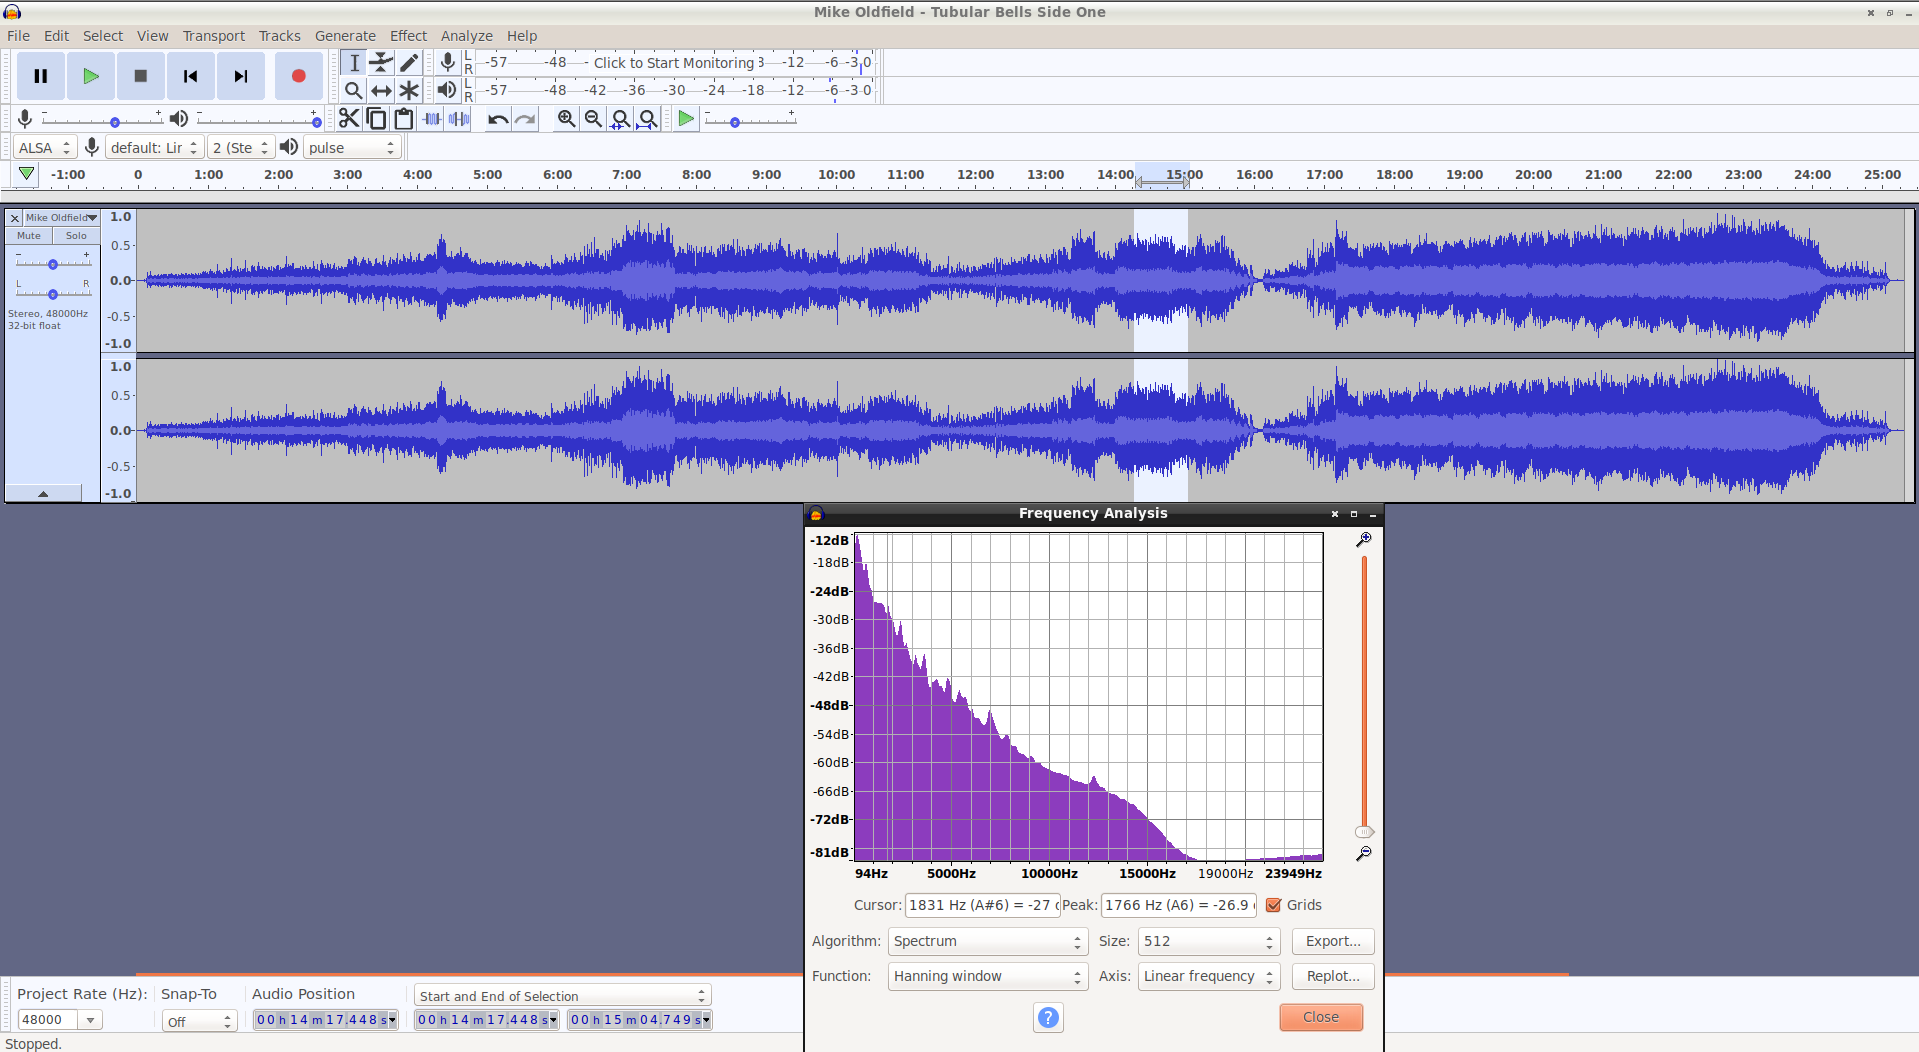The image size is (1919, 1052).
Task: Click the Cut scissors icon
Action: tap(349, 119)
